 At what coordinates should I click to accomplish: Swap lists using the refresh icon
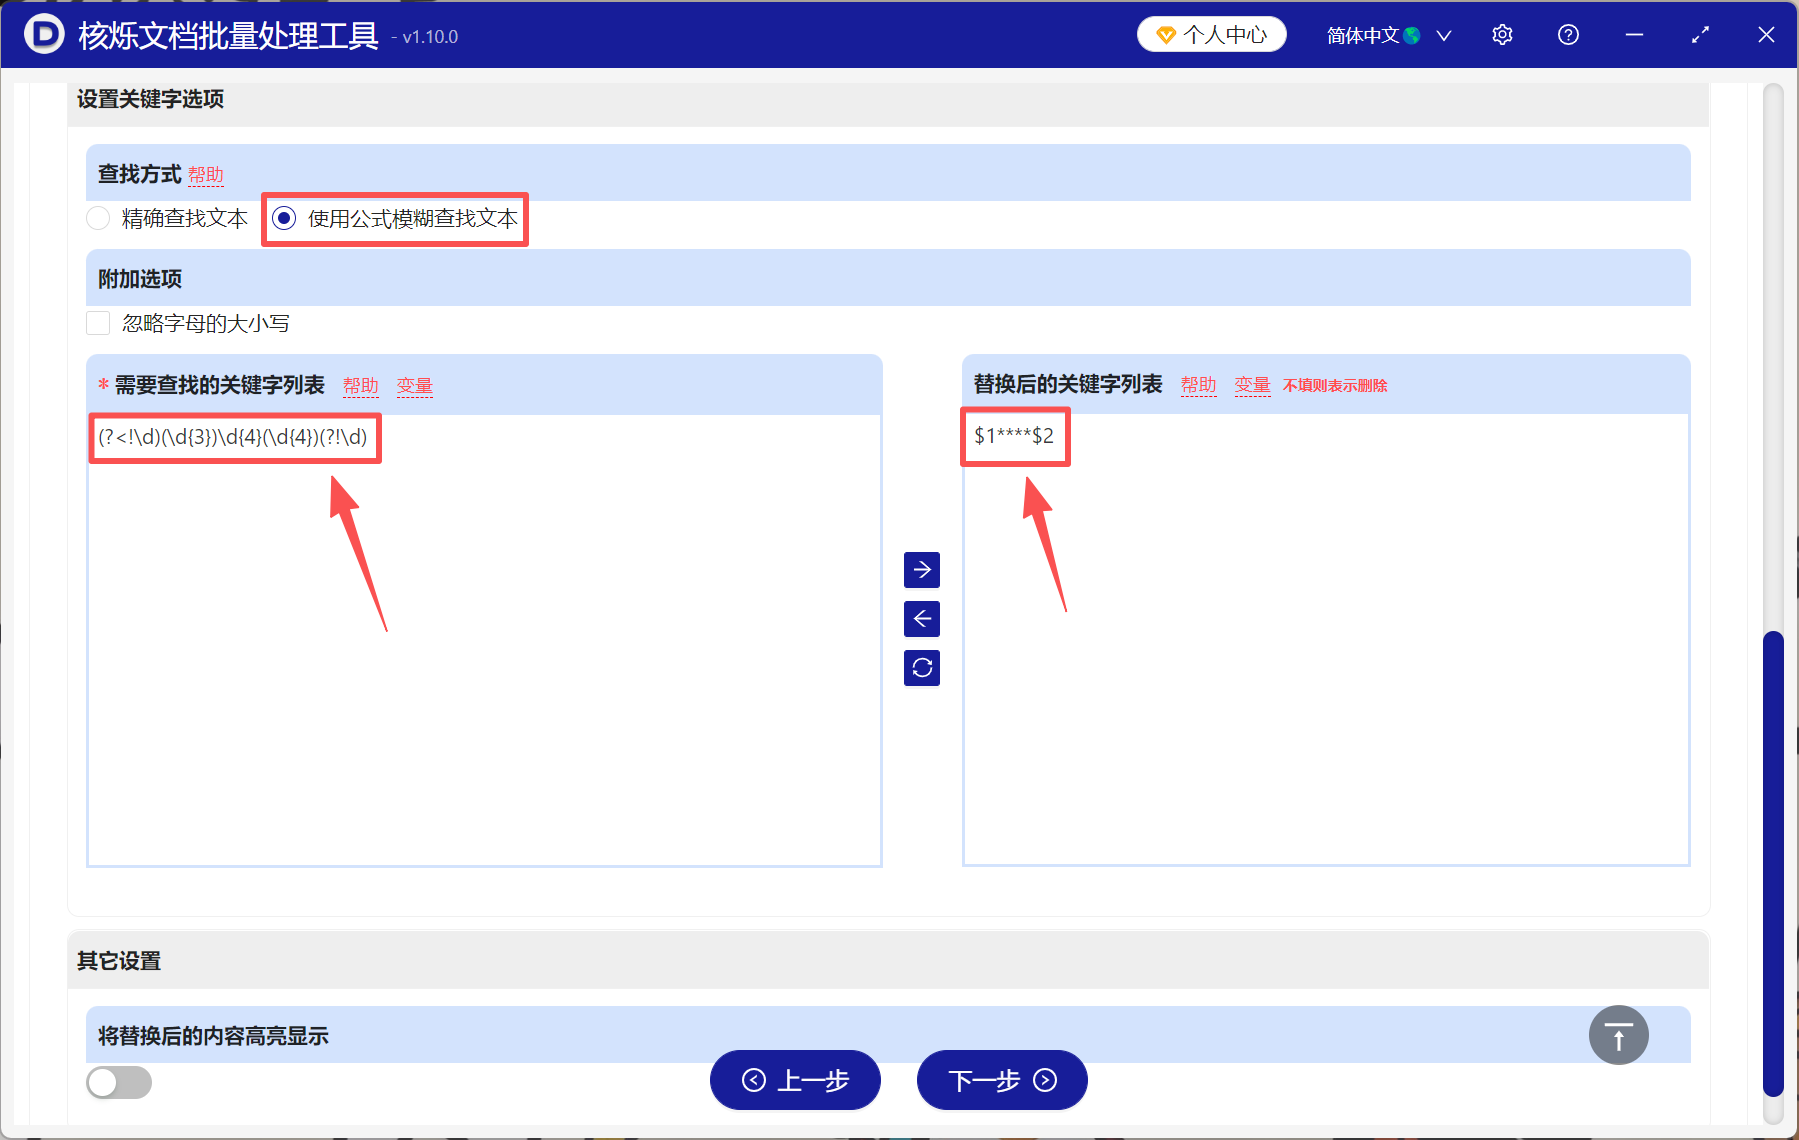pyautogui.click(x=921, y=667)
